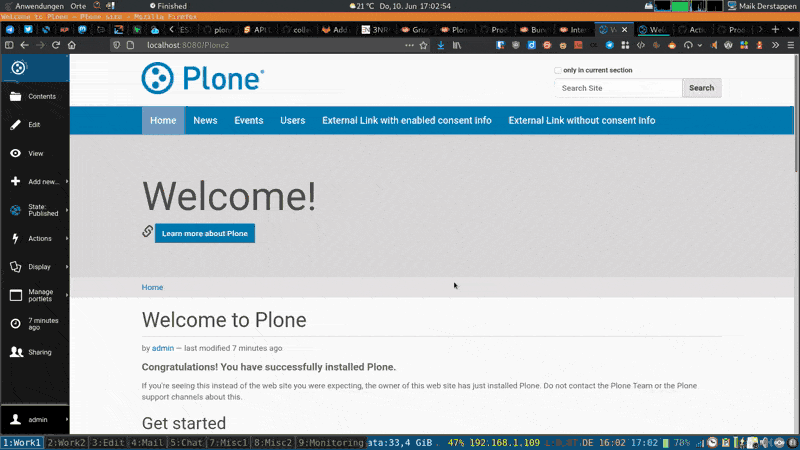Click Telegram extension icon in toolbar

610,45
